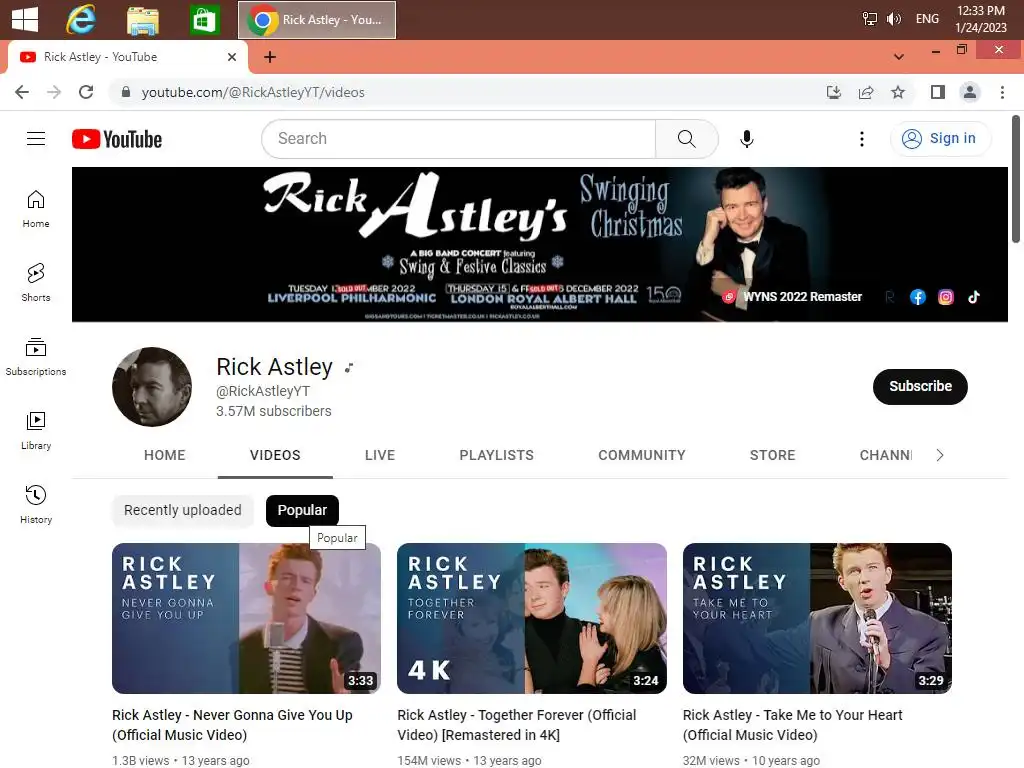Open the YouTube hamburger guide menu

(x=36, y=138)
